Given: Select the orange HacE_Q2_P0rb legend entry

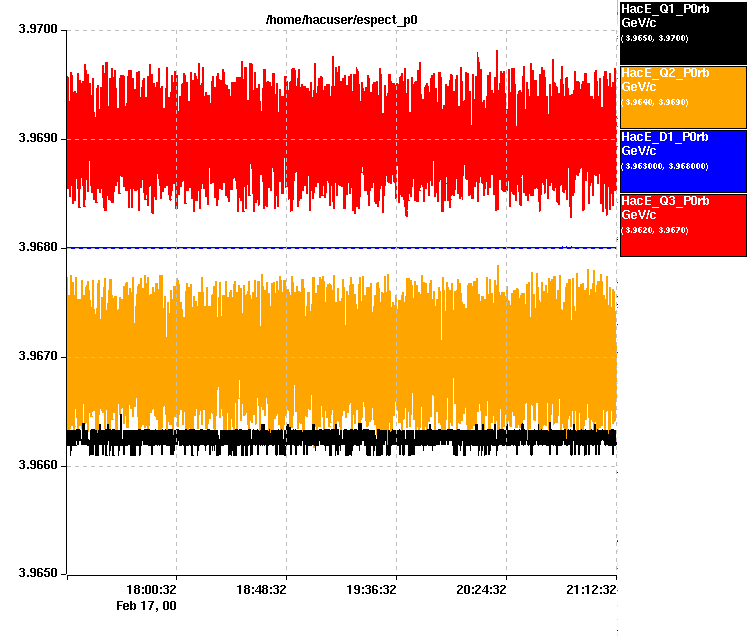Looking at the screenshot, I should [x=683, y=96].
